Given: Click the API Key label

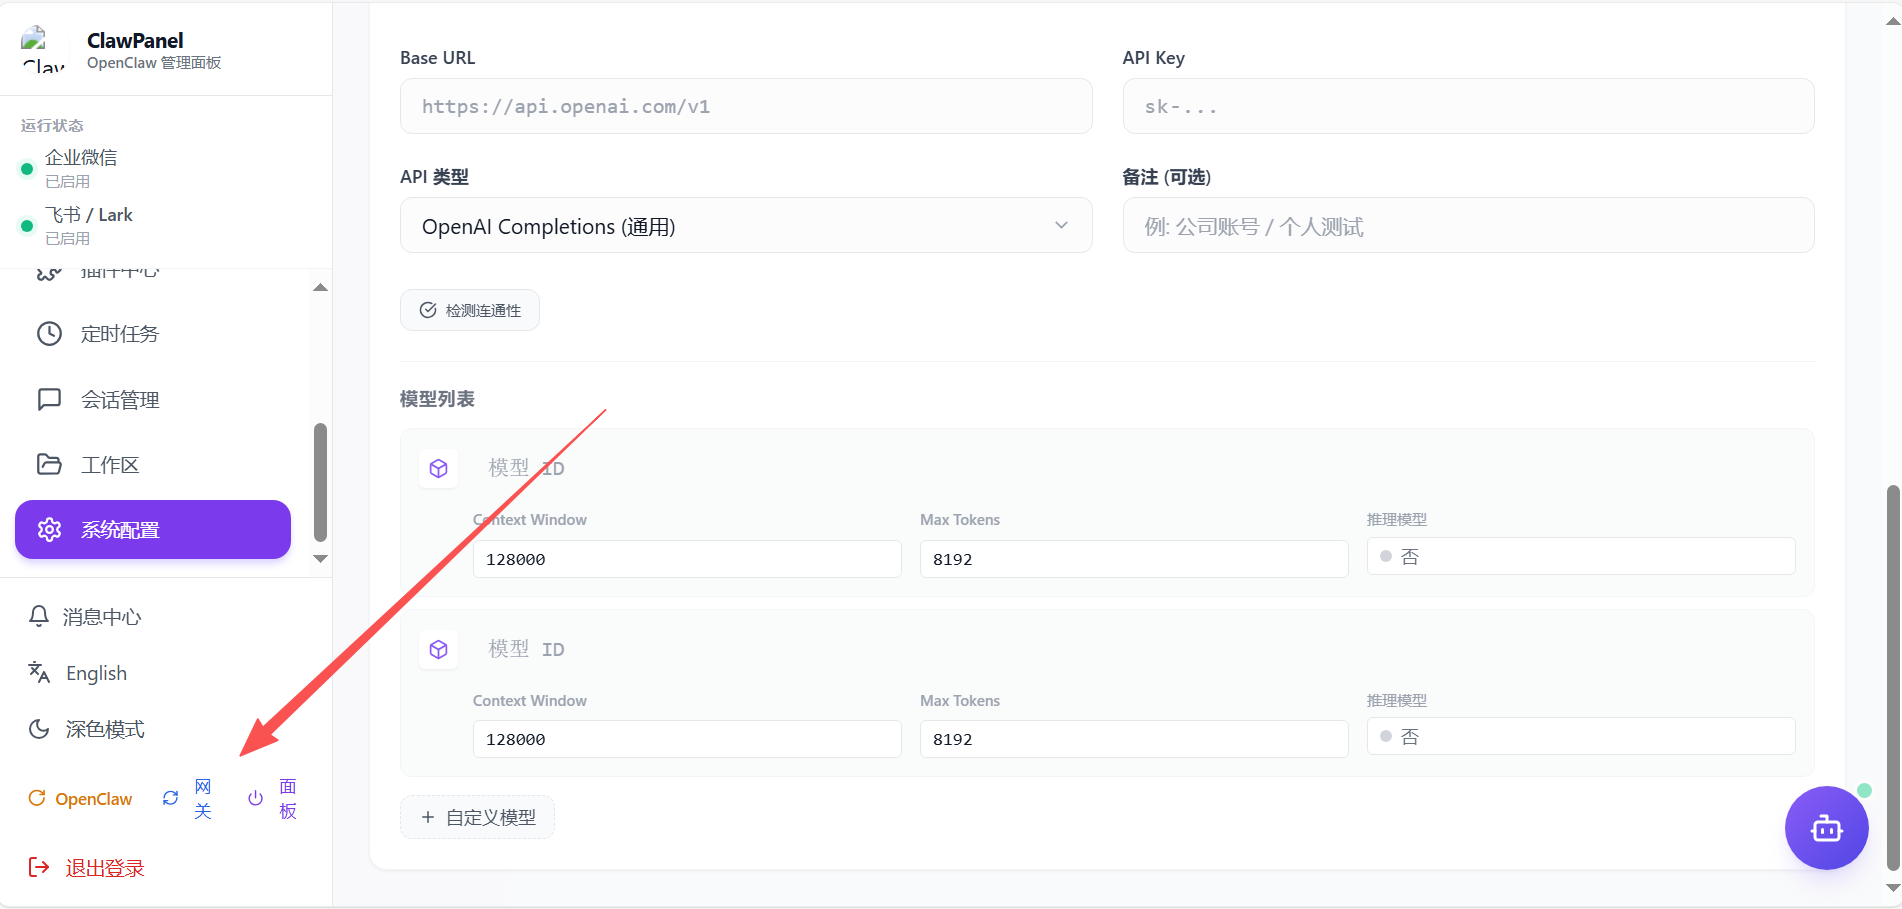Looking at the screenshot, I should 1154,58.
